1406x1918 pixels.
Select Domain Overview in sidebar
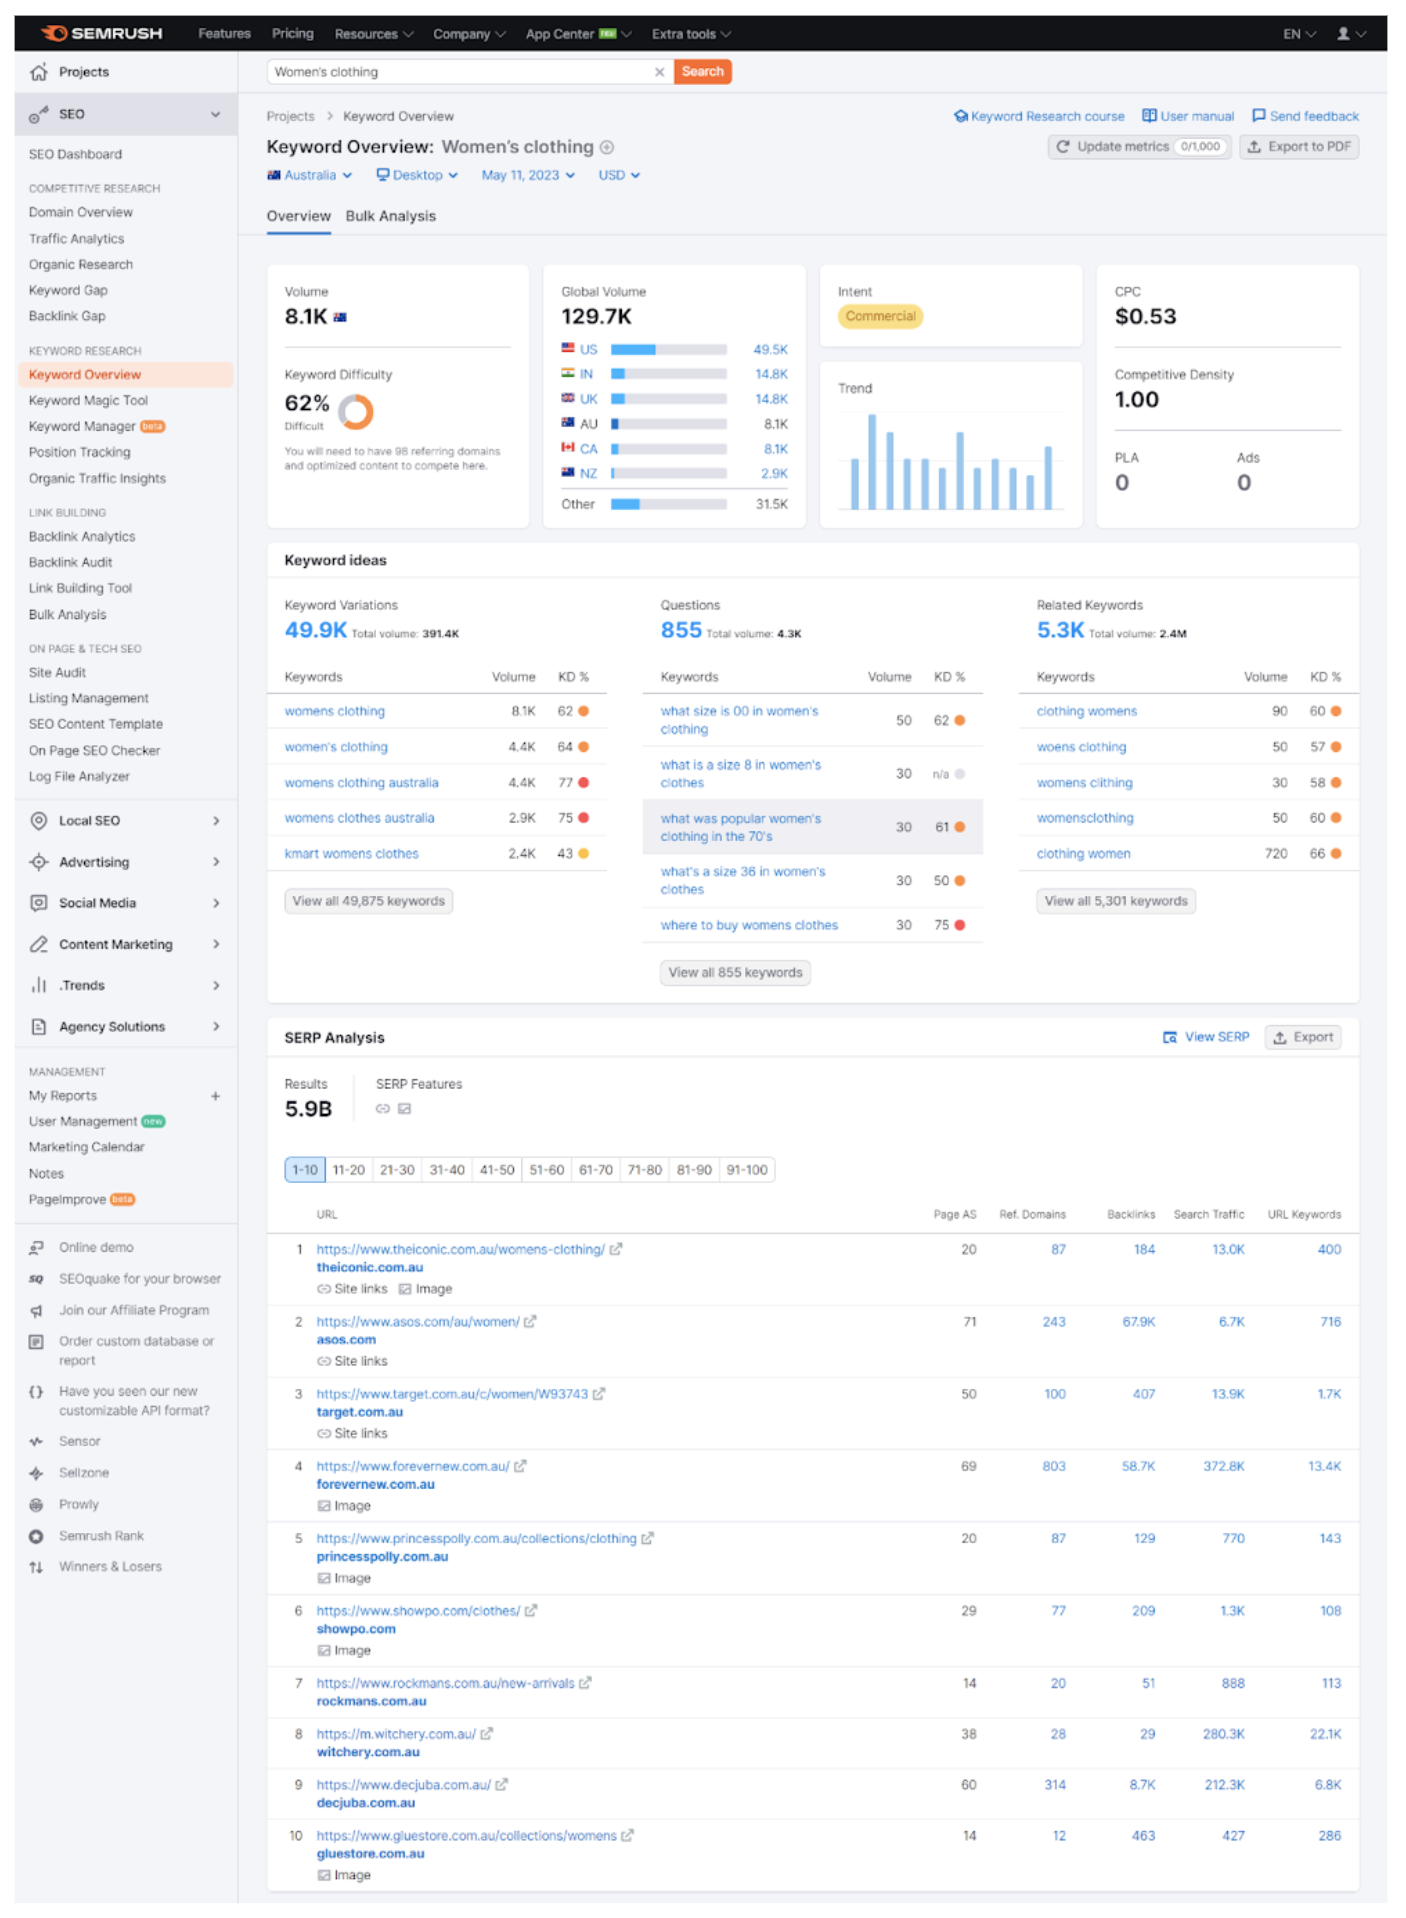tap(80, 212)
